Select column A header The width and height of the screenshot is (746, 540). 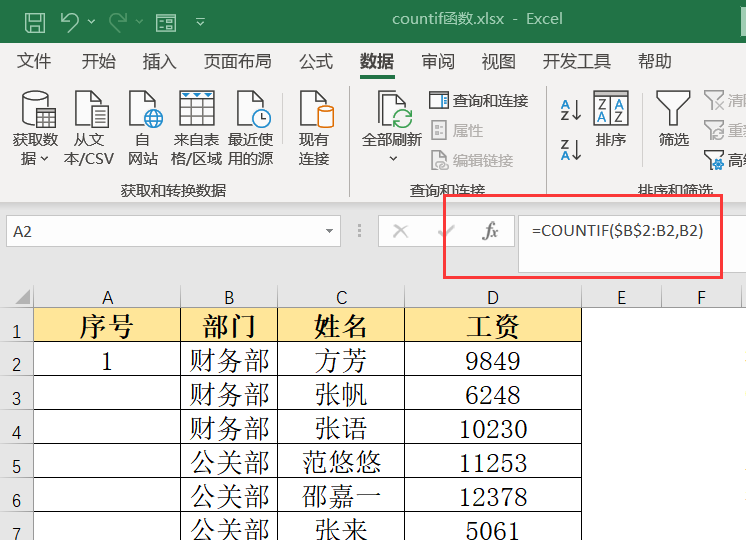tap(108, 297)
